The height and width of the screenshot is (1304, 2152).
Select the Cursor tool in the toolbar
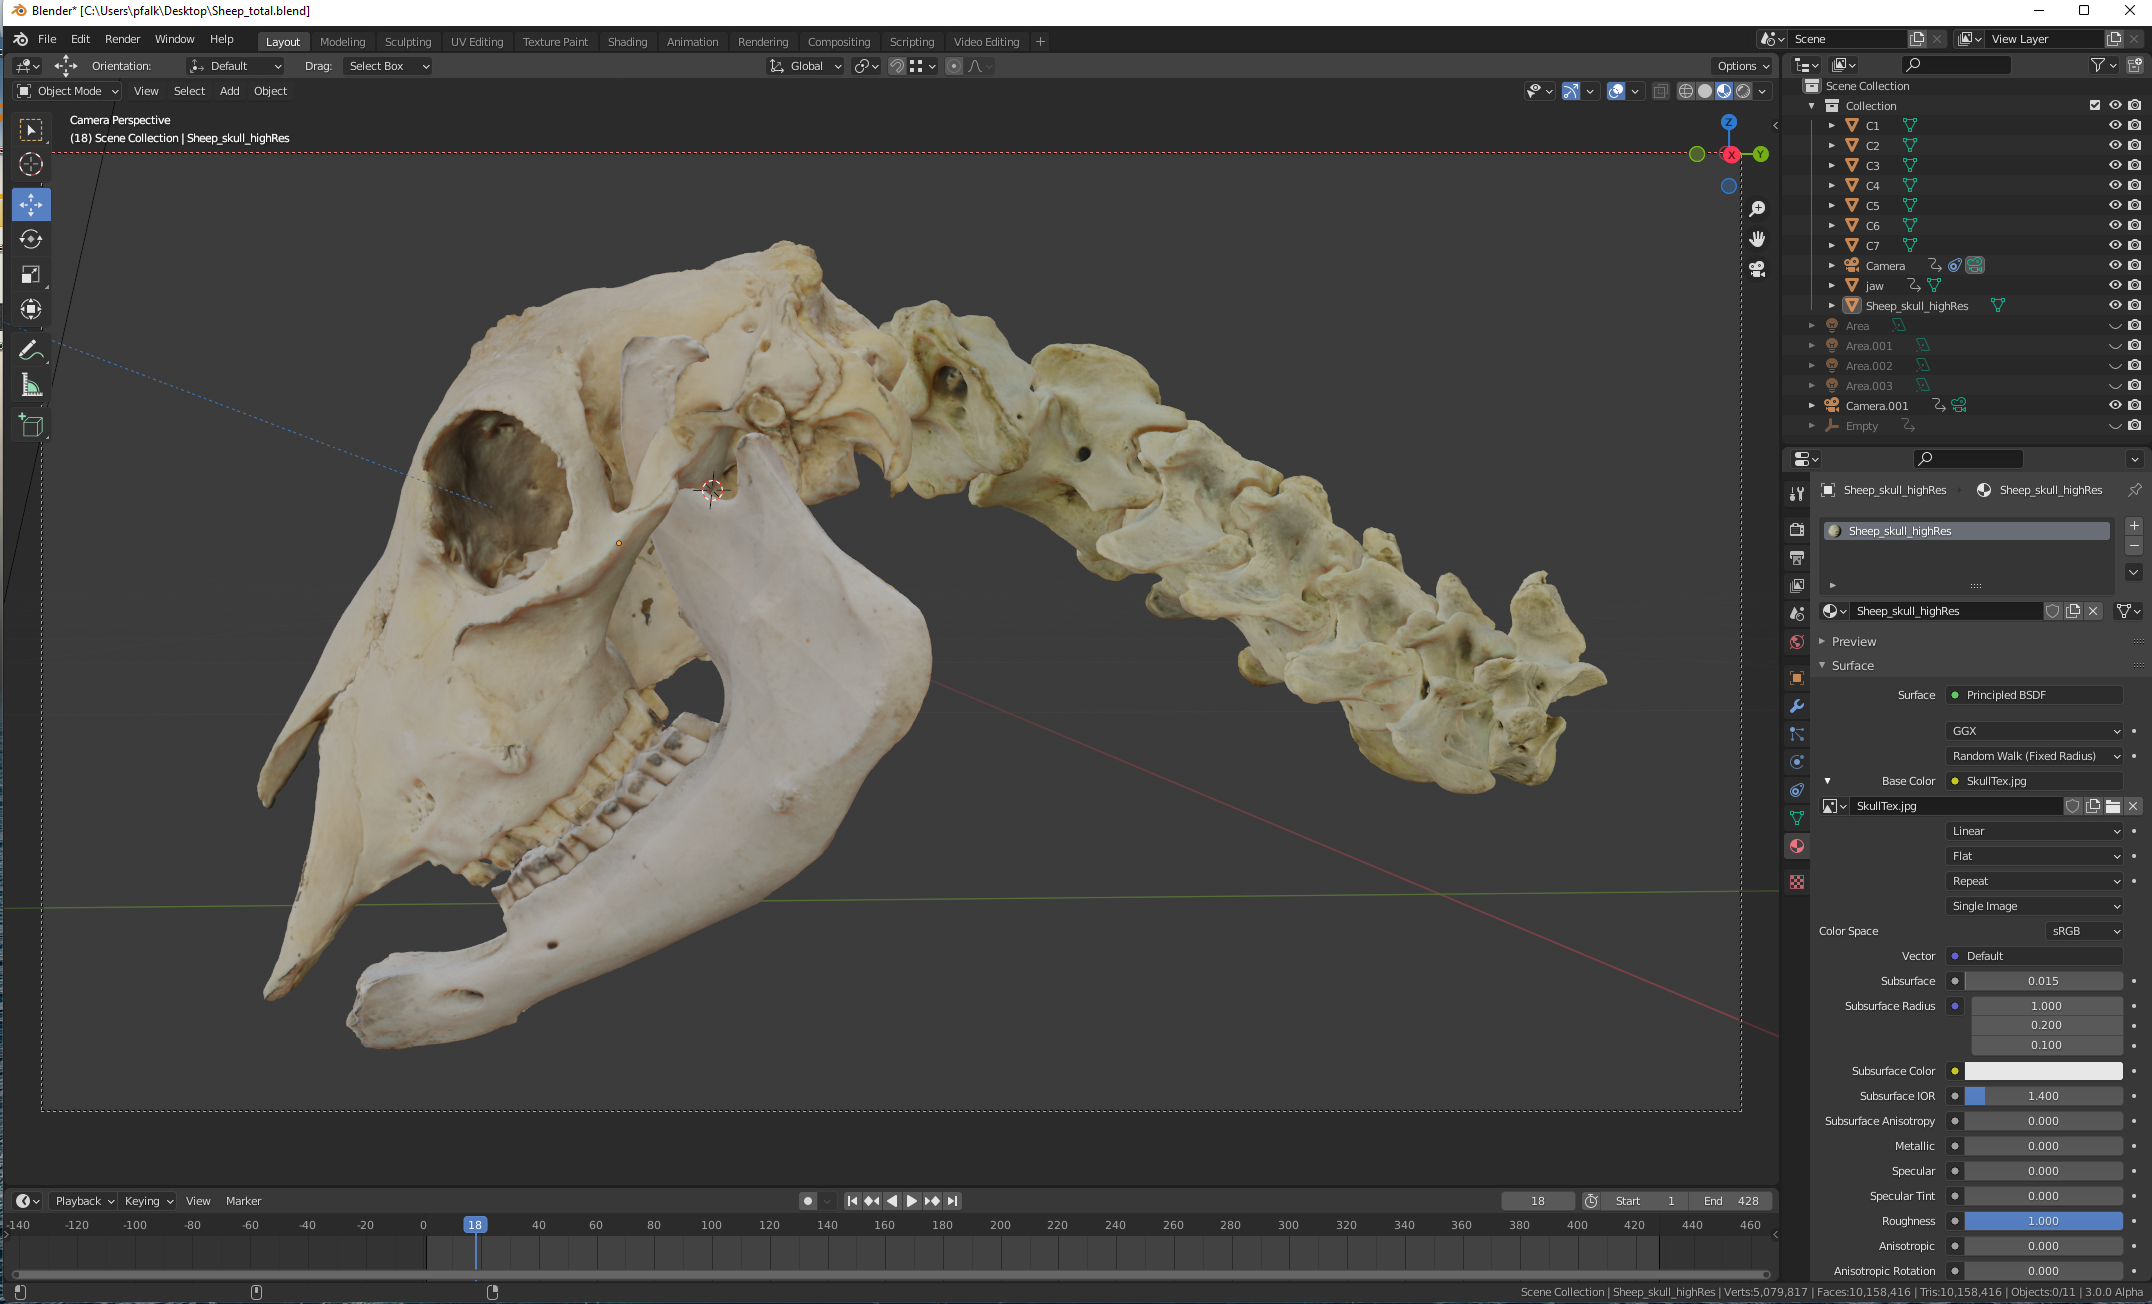click(31, 164)
